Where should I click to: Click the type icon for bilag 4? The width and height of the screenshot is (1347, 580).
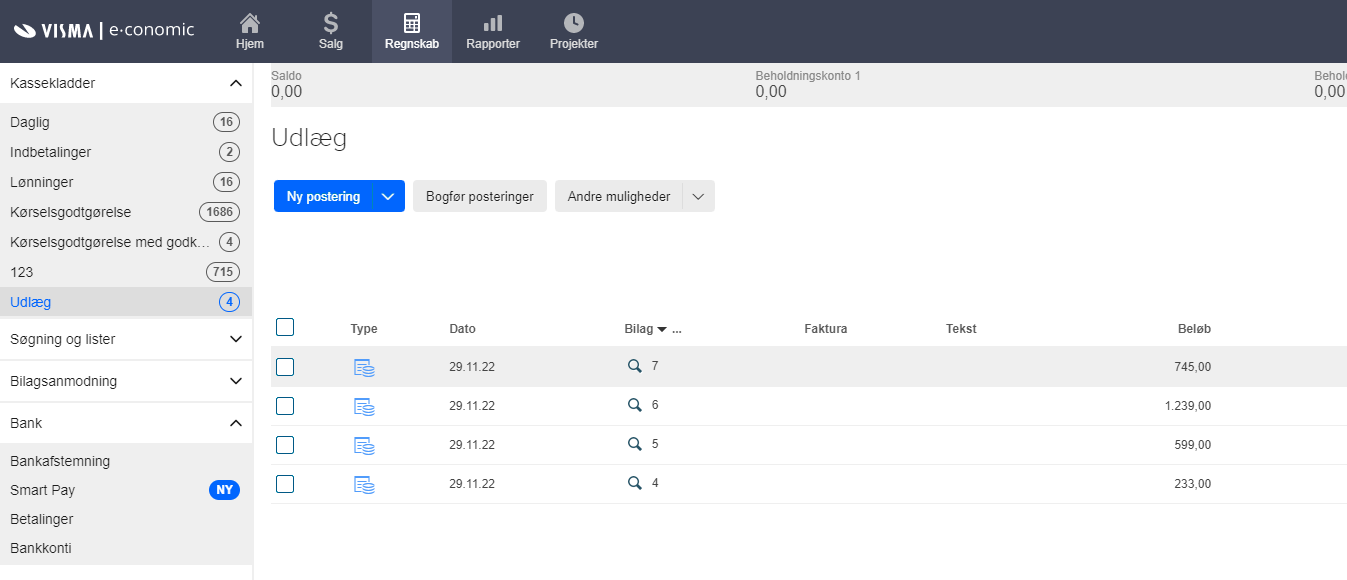(364, 485)
